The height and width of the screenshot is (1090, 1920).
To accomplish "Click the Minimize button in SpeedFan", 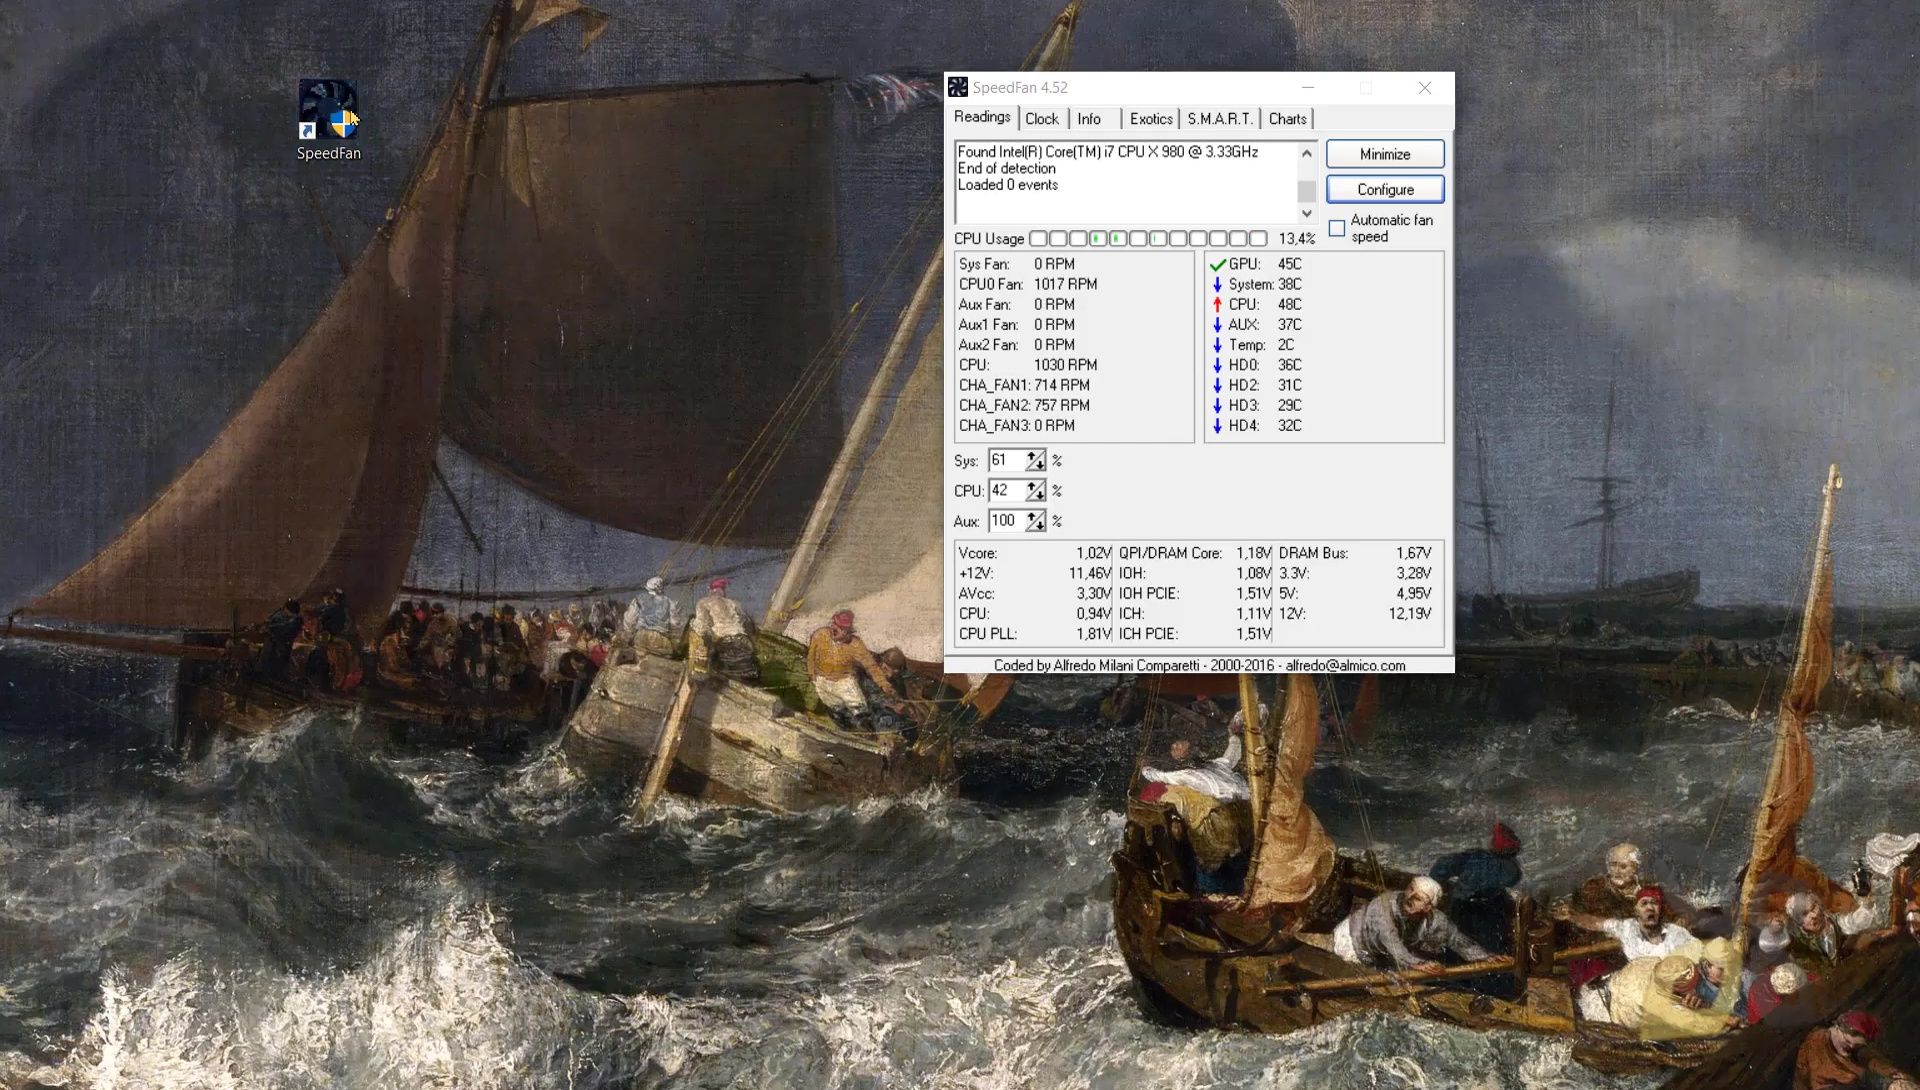I will [x=1385, y=154].
